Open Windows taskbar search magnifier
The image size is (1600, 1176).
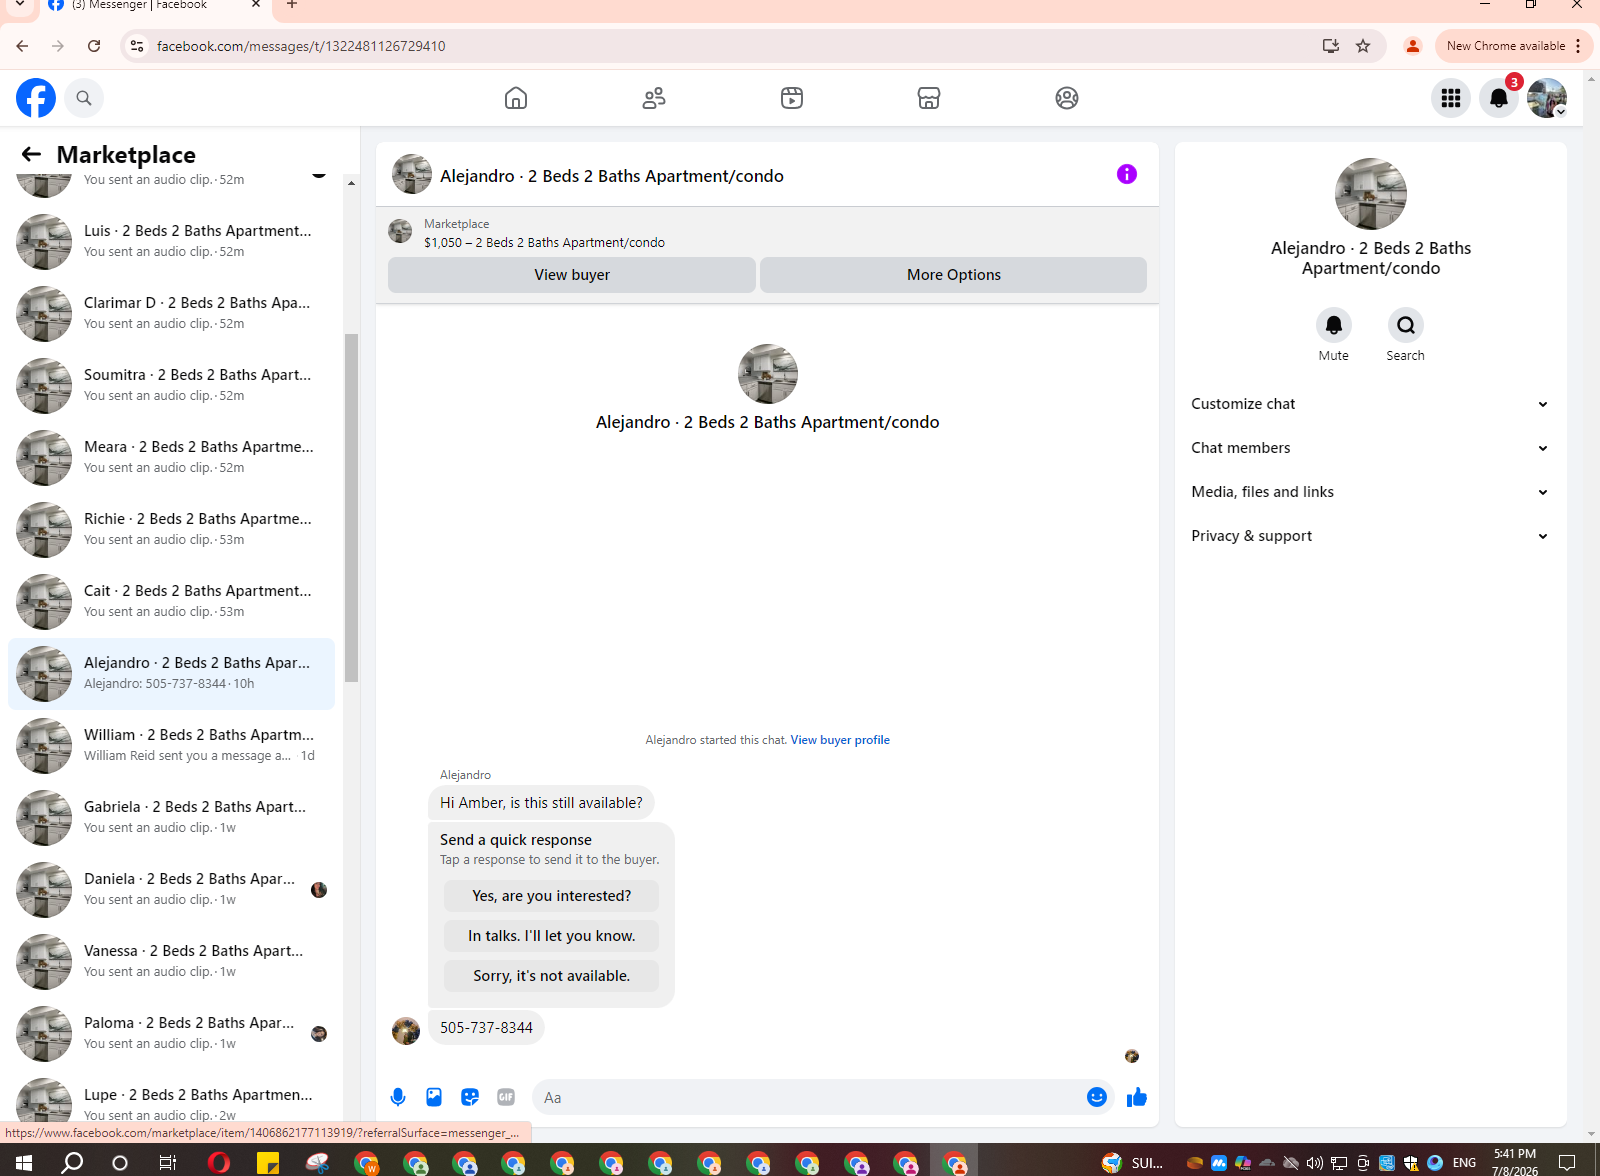(72, 1163)
